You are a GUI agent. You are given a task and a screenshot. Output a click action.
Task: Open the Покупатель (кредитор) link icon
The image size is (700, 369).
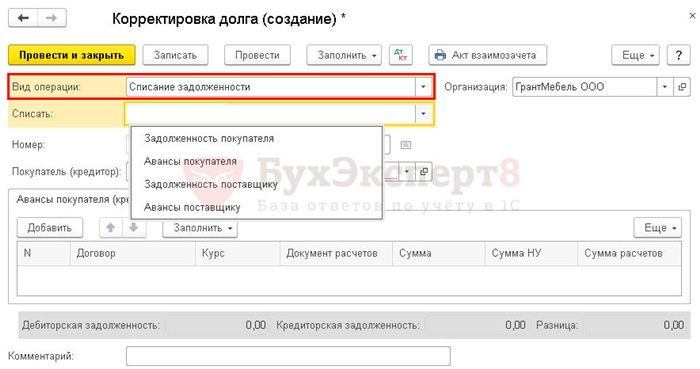pyautogui.click(x=424, y=171)
